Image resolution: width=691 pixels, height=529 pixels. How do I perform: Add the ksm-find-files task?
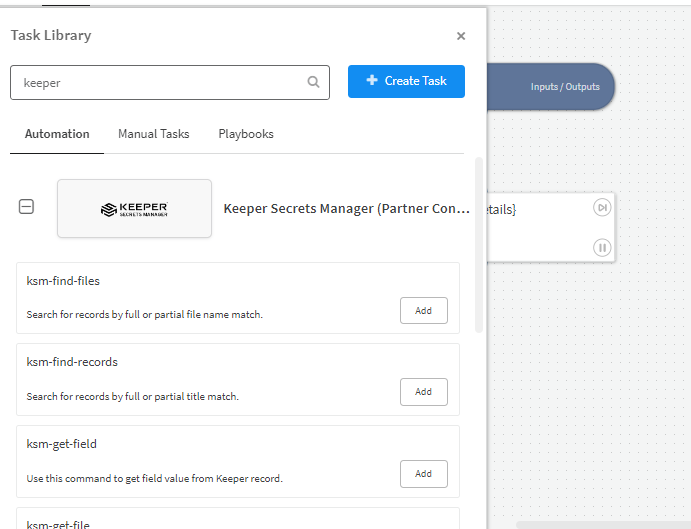coord(423,311)
